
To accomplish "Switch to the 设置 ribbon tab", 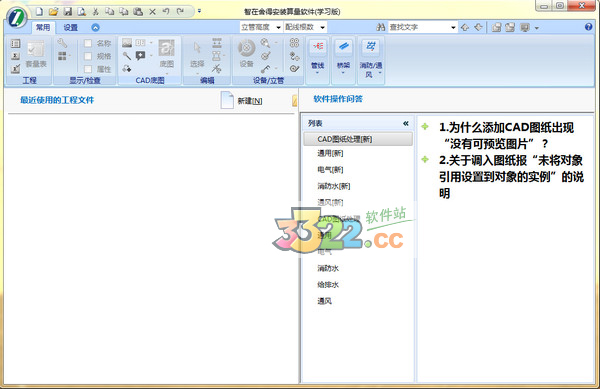I will coord(71,27).
